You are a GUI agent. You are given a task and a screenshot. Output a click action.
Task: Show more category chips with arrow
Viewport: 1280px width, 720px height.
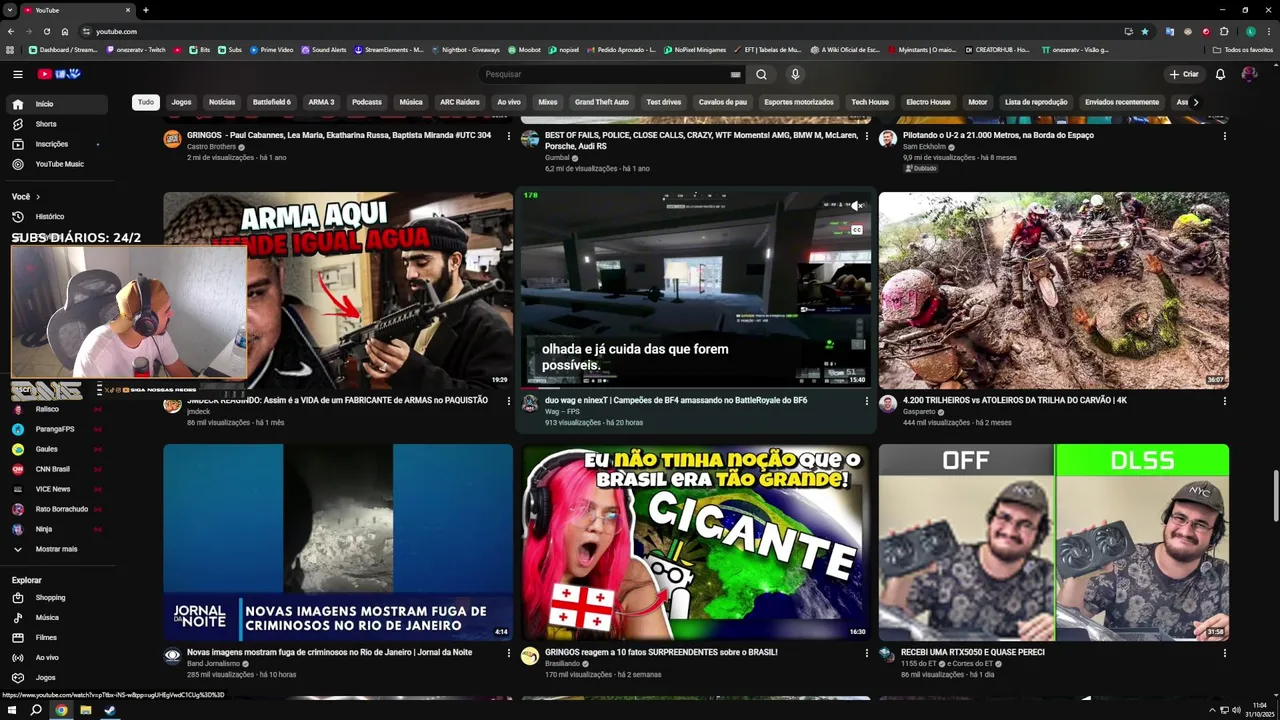(x=1195, y=102)
